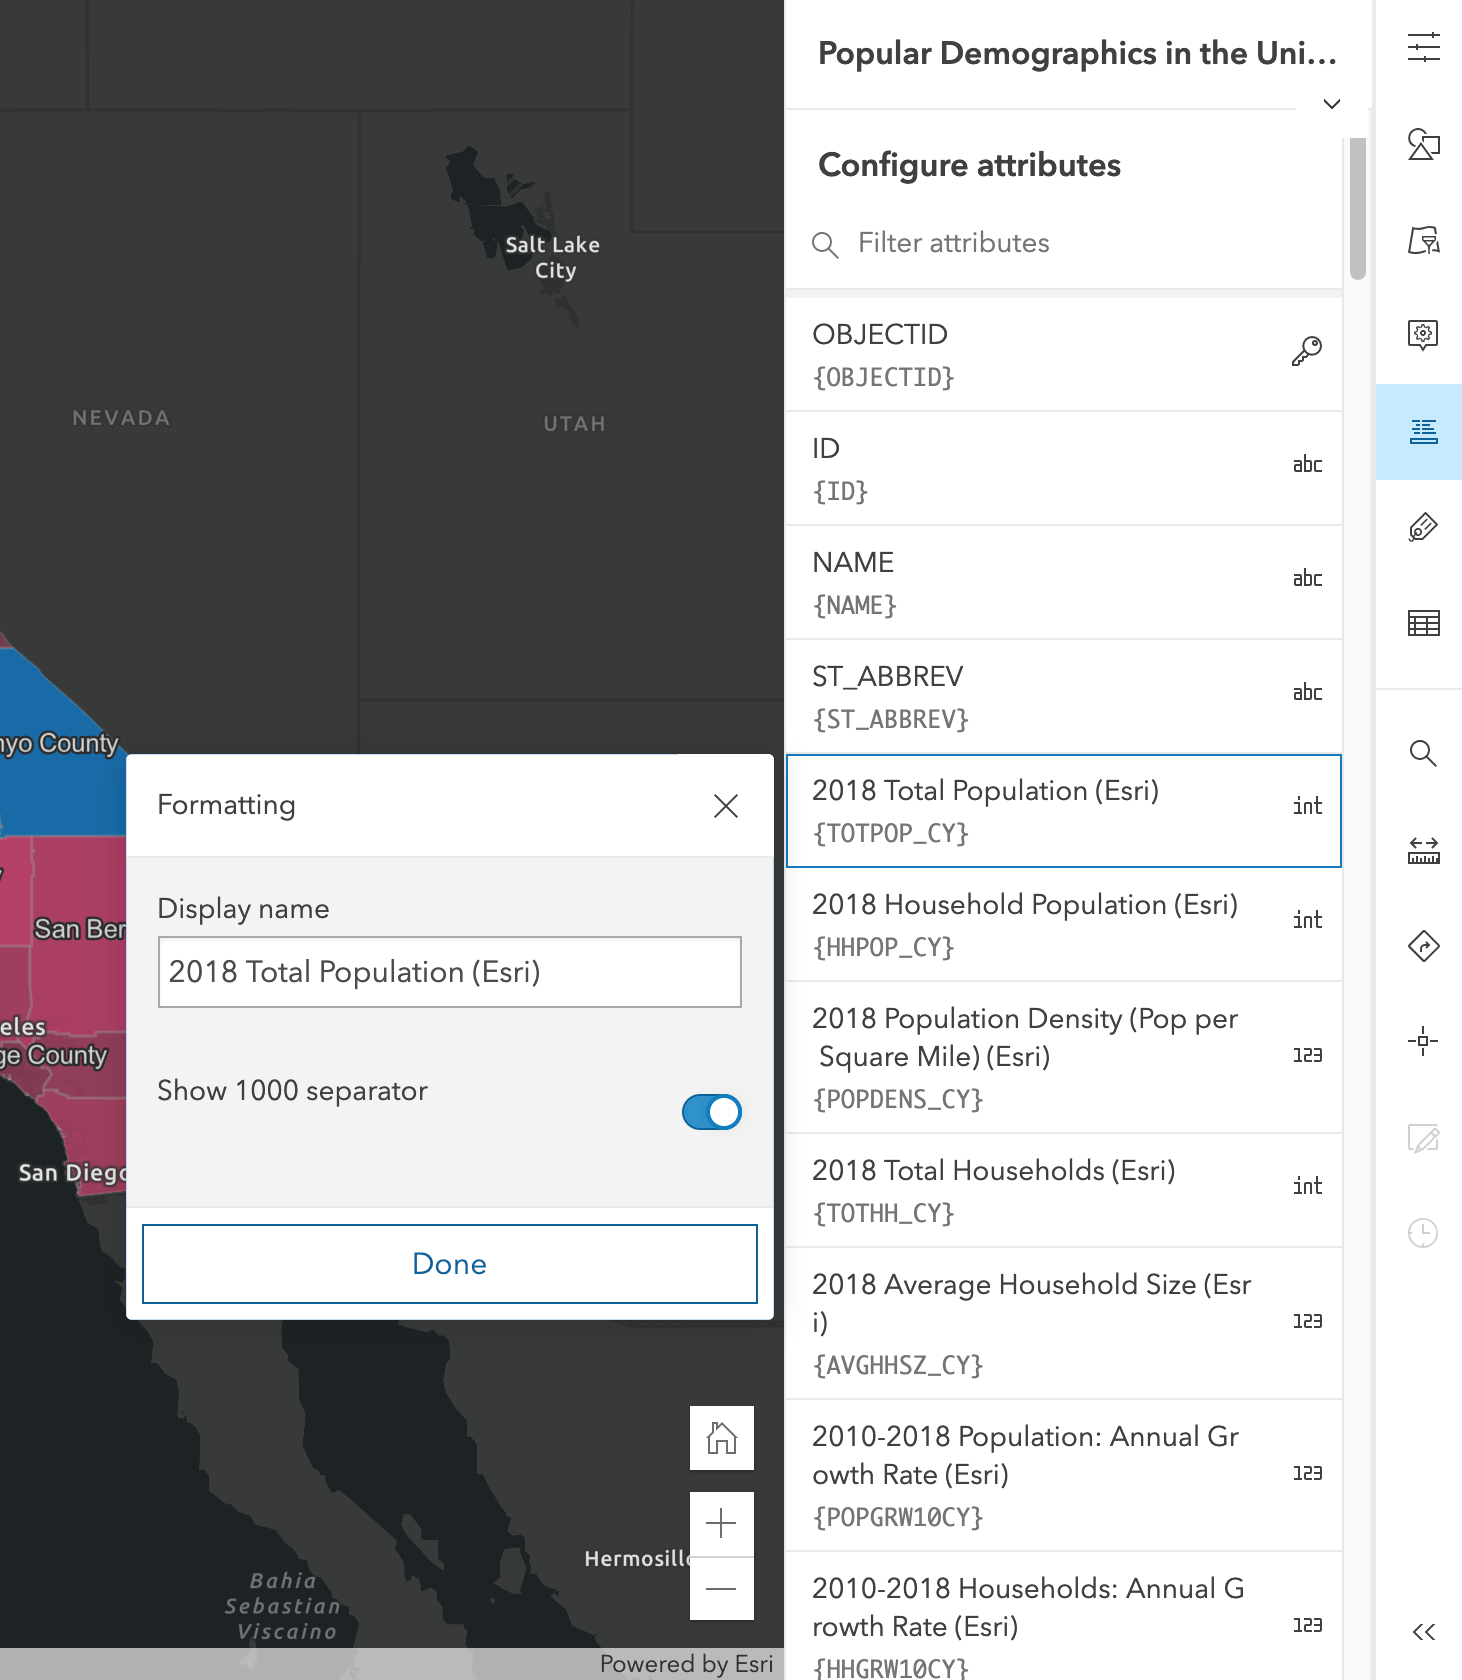Select 2010-2018 Households Annual Growth Rate attribute
The image size is (1462, 1680).
(x=1064, y=1617)
